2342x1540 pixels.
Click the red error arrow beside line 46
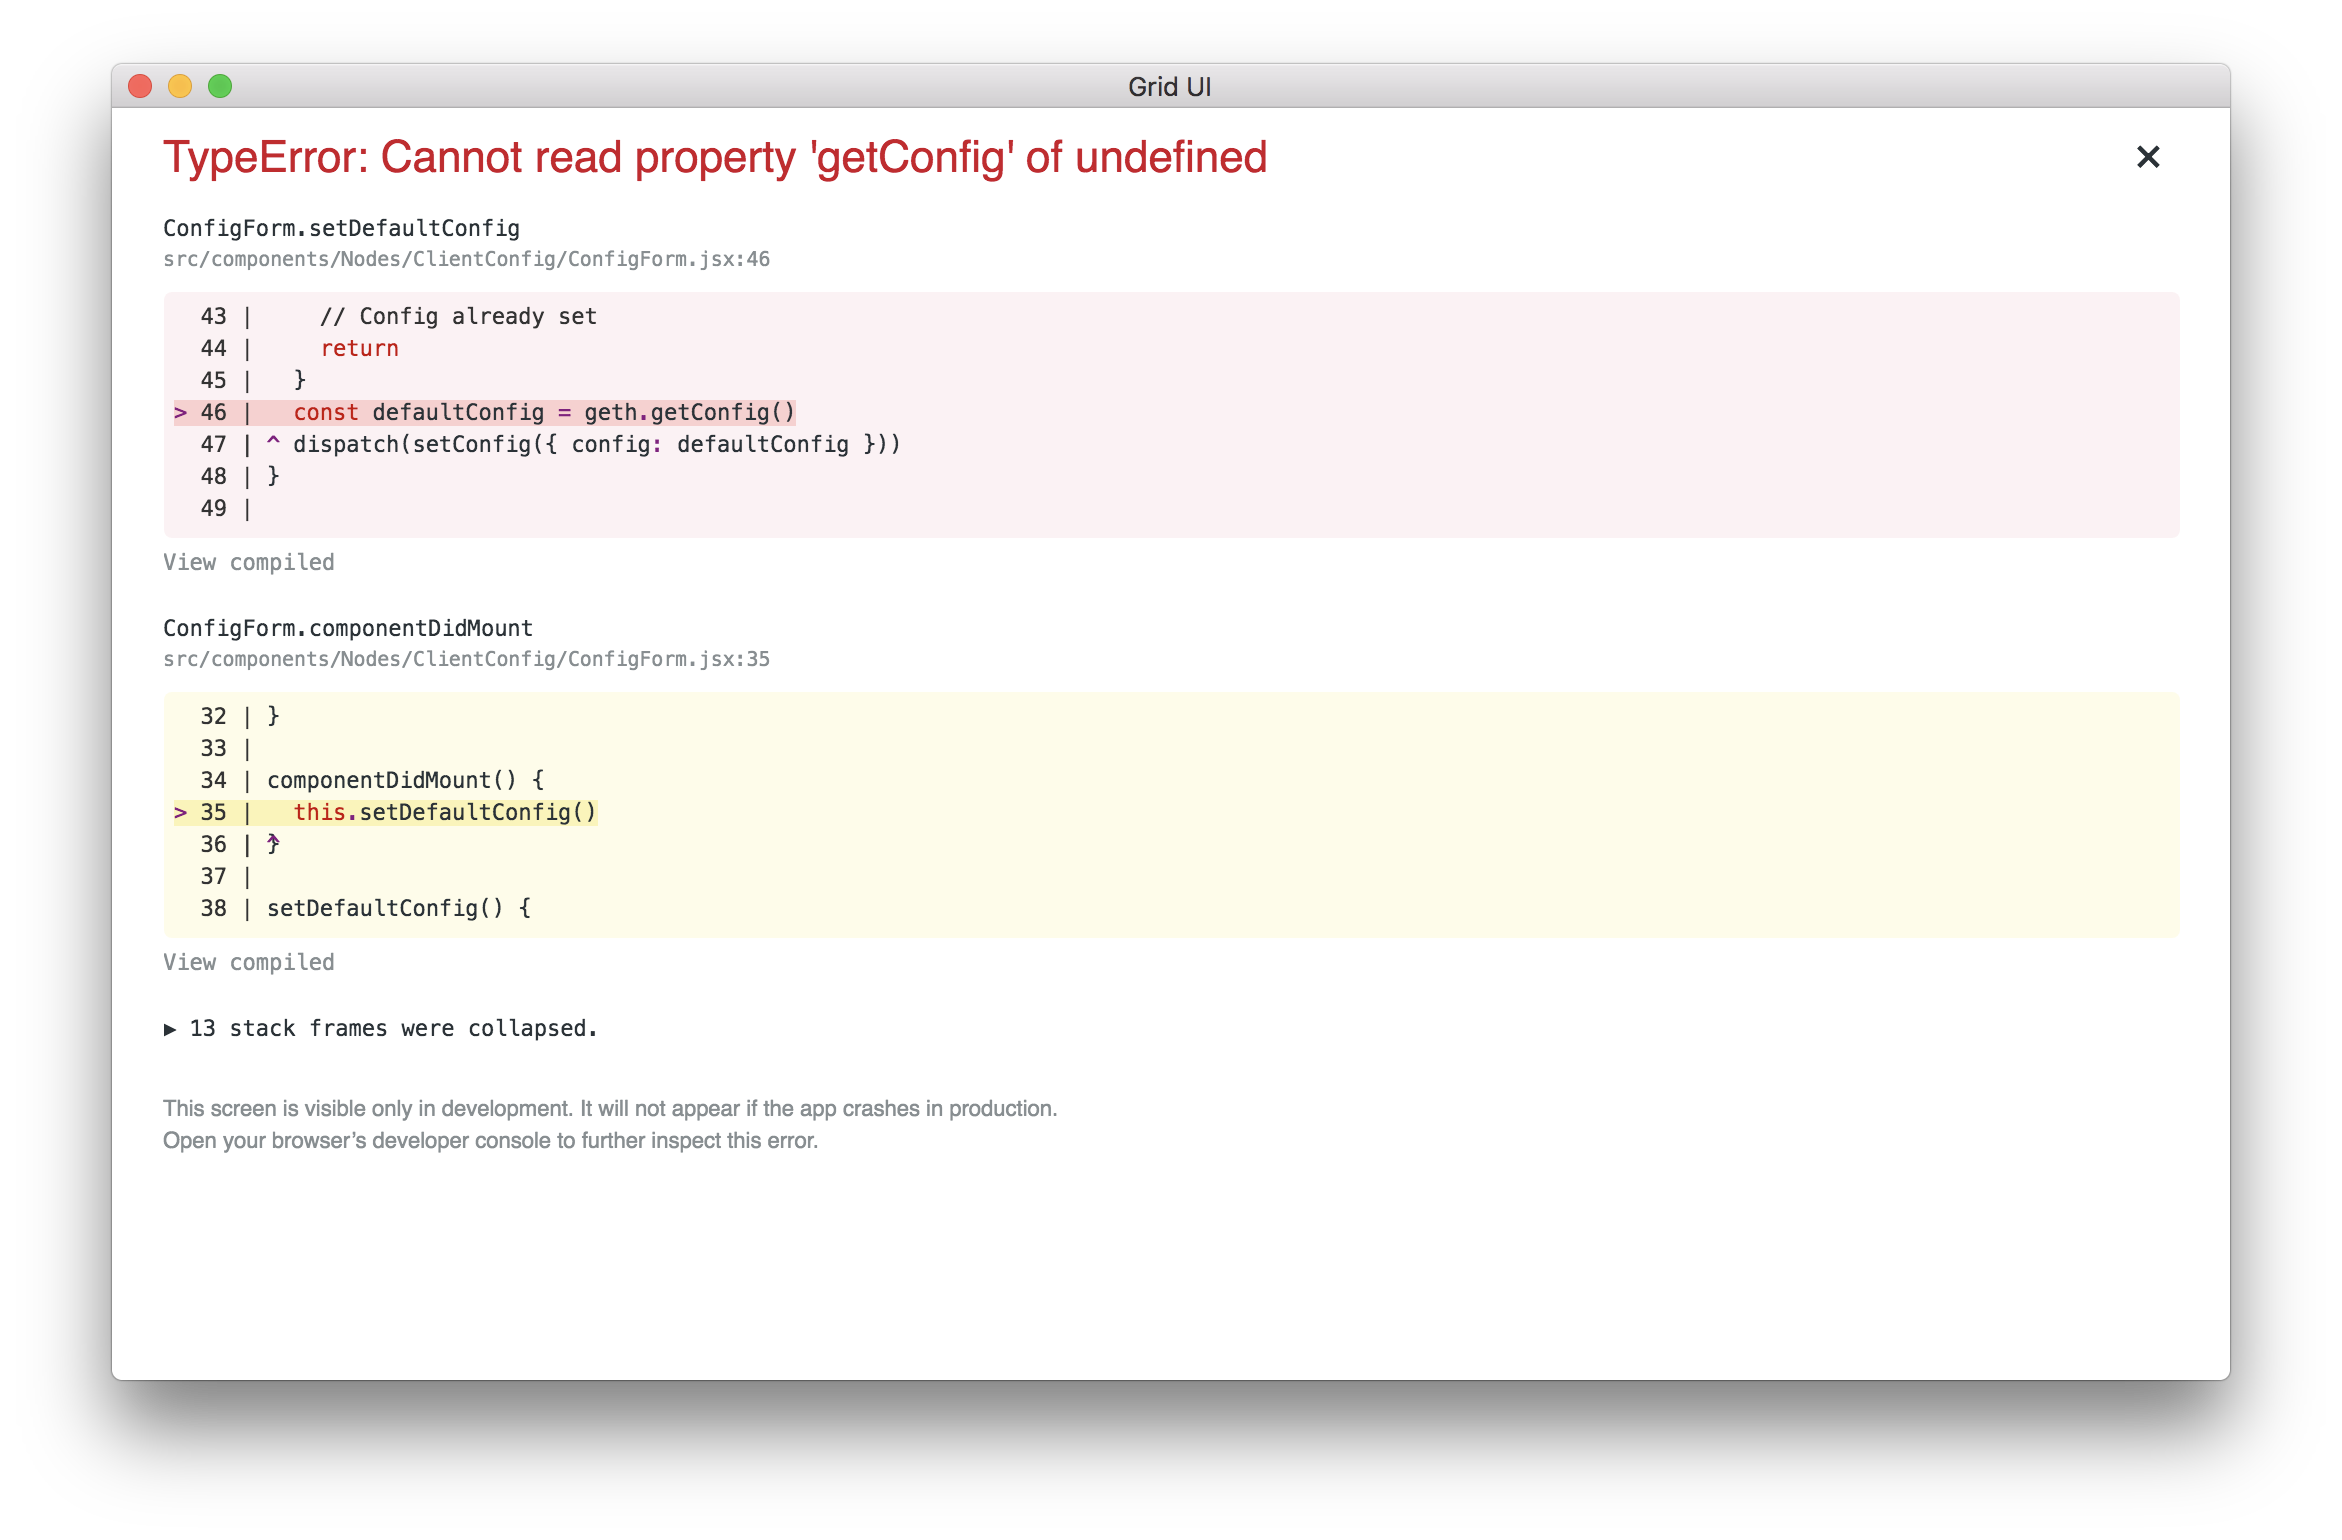(181, 411)
